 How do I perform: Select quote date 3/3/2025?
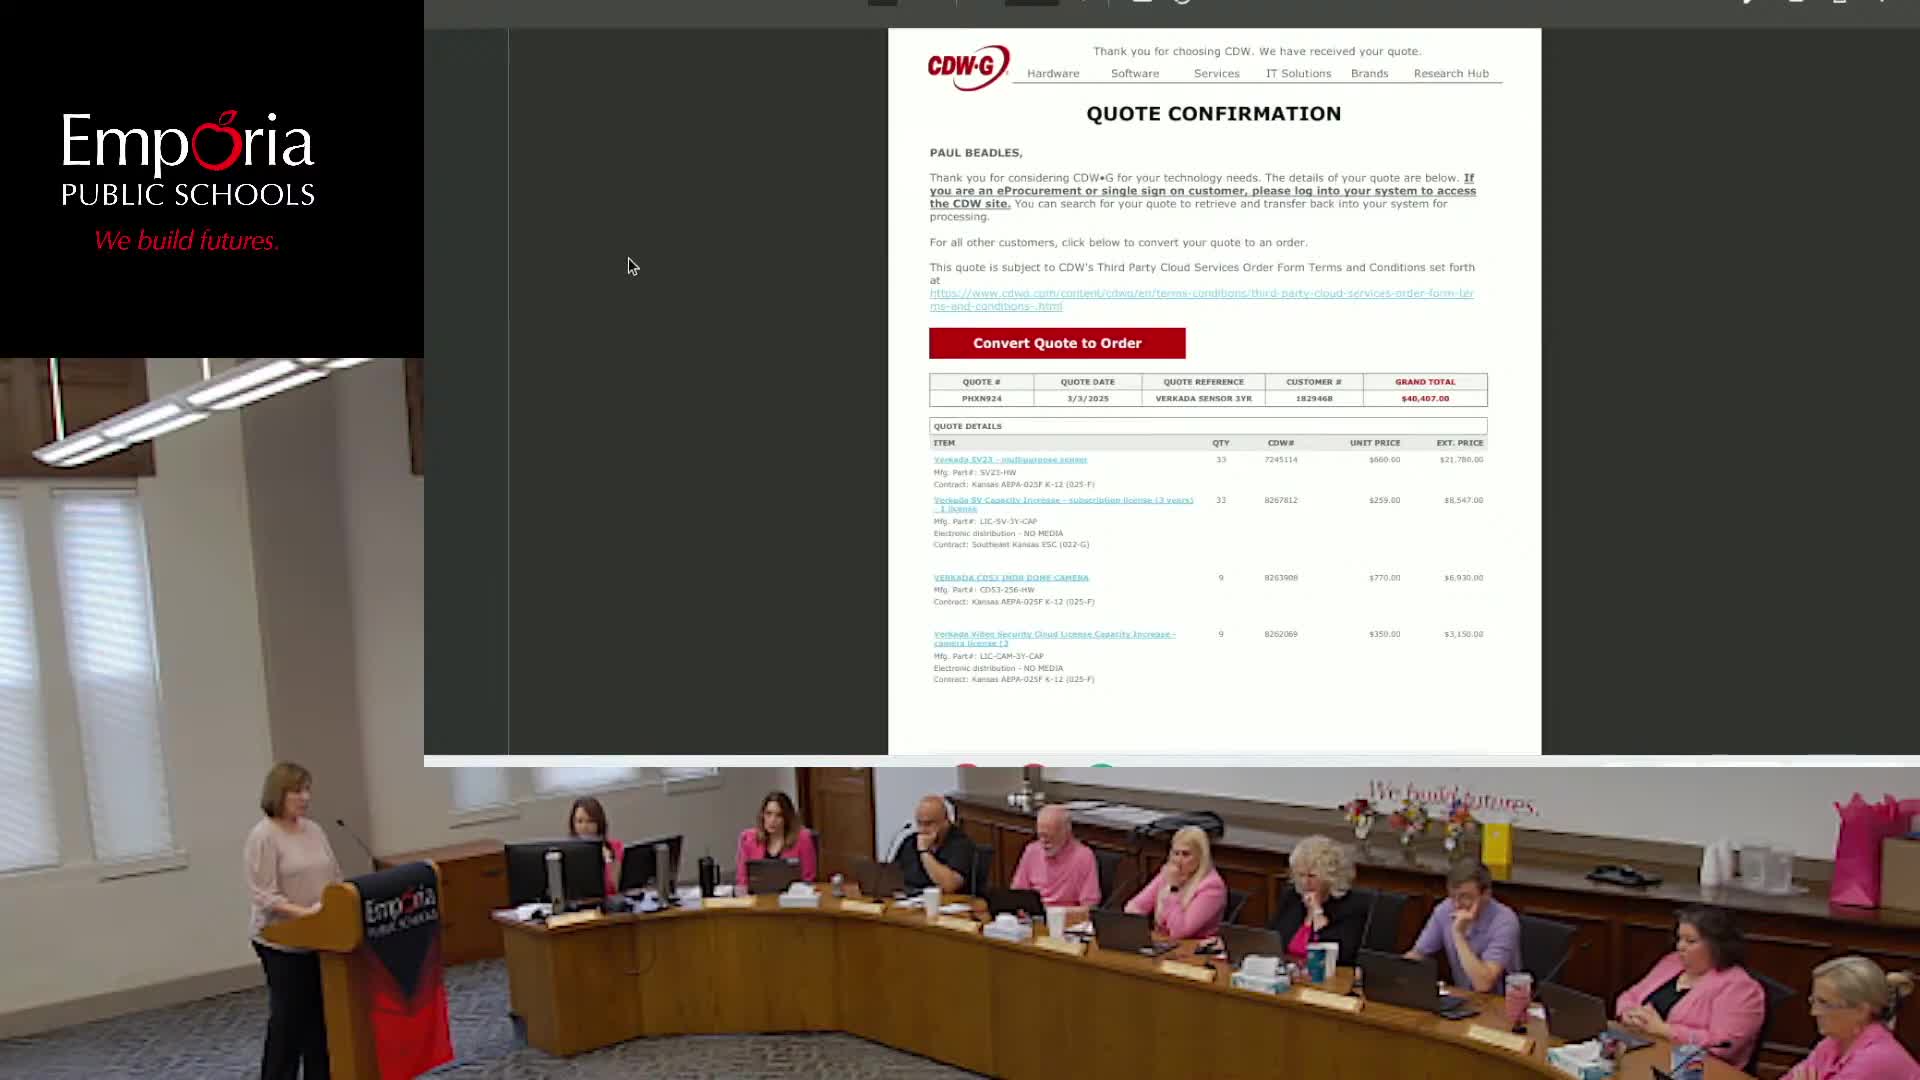point(1087,398)
